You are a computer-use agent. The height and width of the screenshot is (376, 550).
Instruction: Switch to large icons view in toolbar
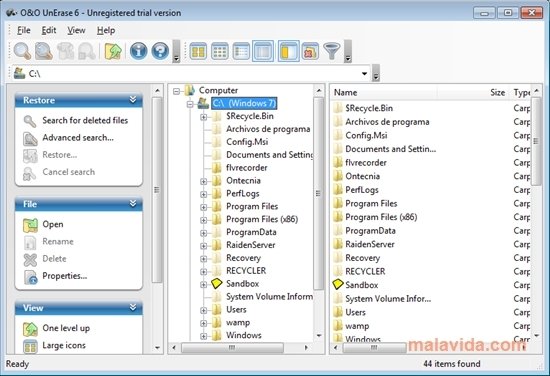pos(198,52)
